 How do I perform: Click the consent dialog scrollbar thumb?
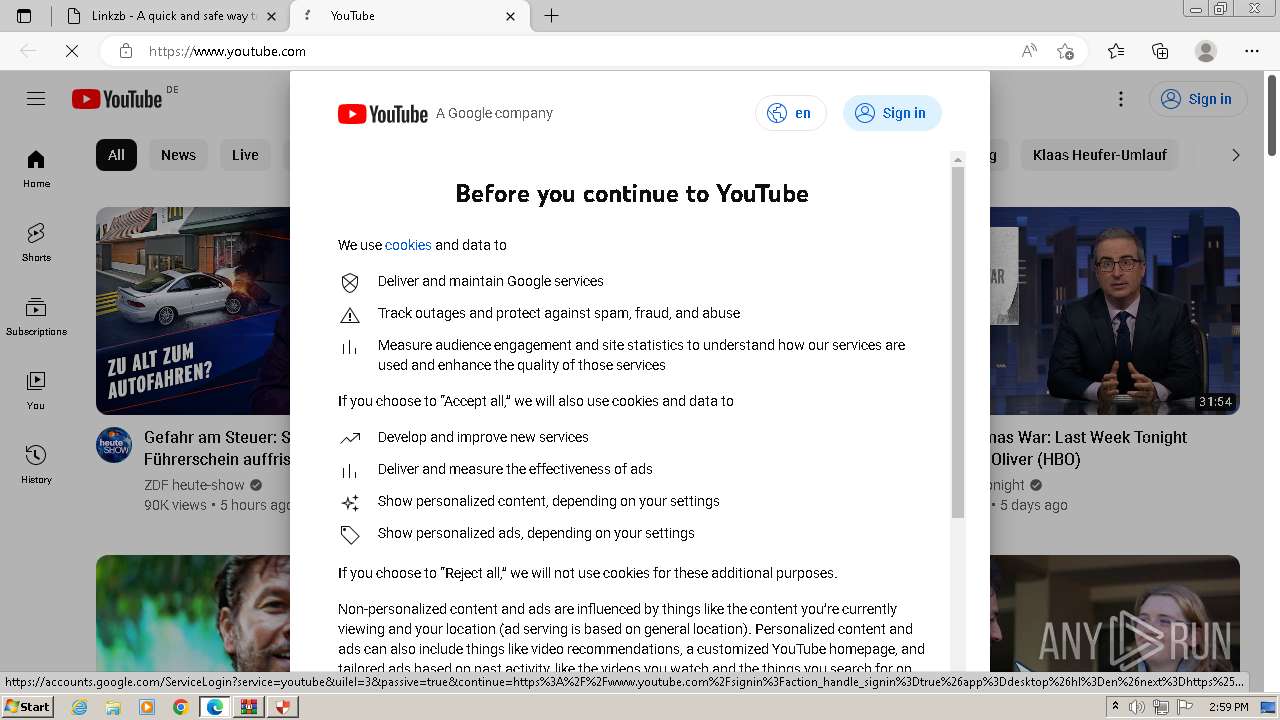(958, 342)
